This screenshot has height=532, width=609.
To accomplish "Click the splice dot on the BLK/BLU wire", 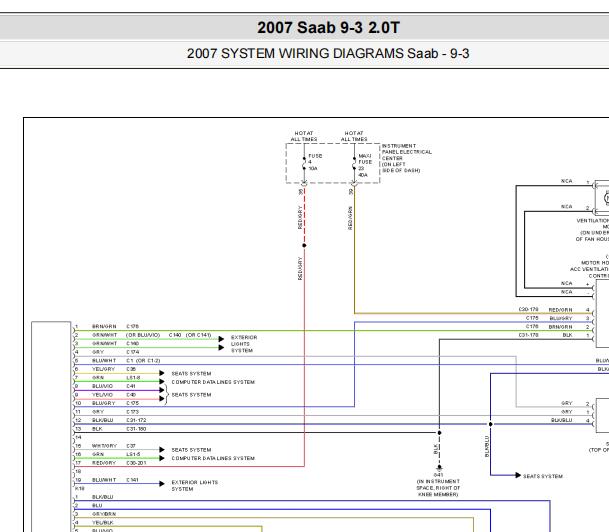I will (x=491, y=424).
